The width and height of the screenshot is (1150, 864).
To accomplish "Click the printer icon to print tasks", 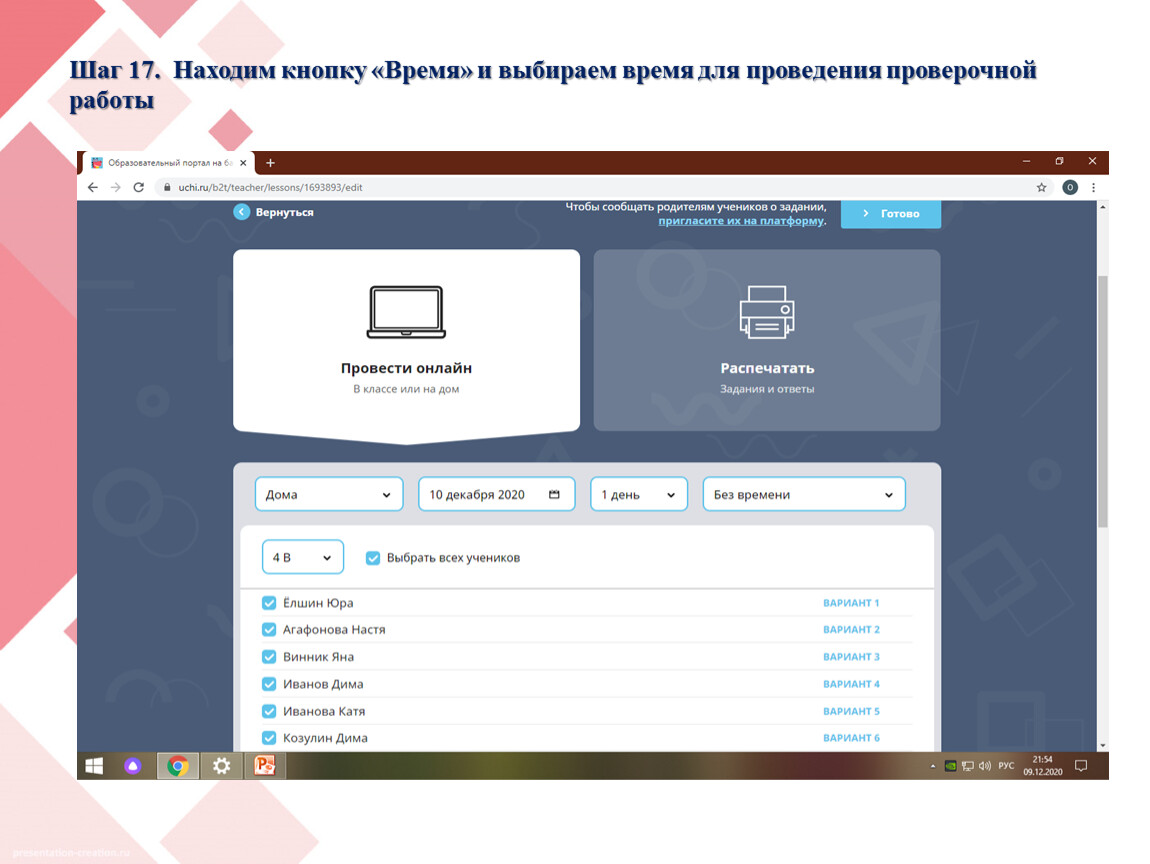I will click(x=767, y=312).
